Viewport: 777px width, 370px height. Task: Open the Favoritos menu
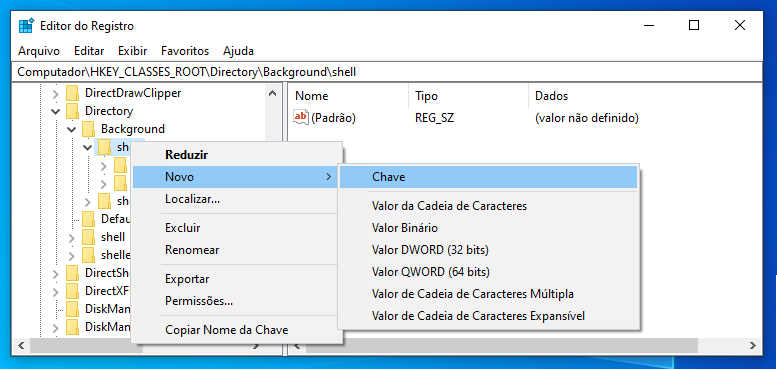tap(185, 51)
